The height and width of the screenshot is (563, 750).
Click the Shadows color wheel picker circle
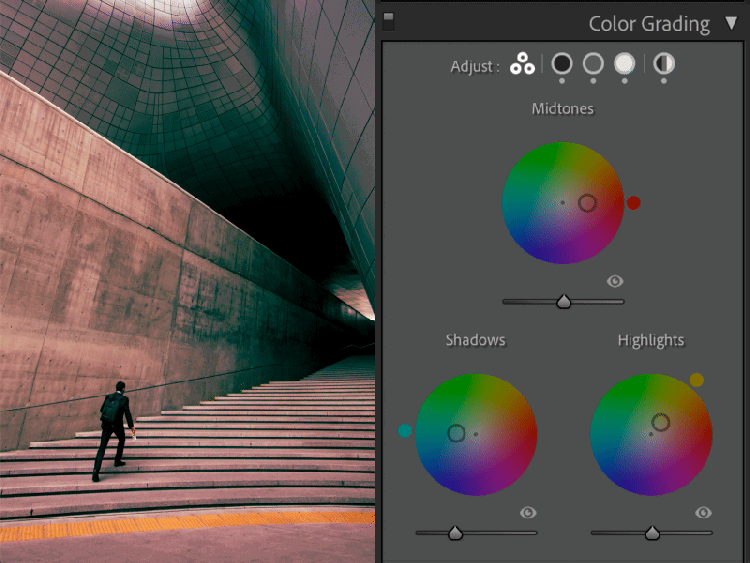pos(456,433)
